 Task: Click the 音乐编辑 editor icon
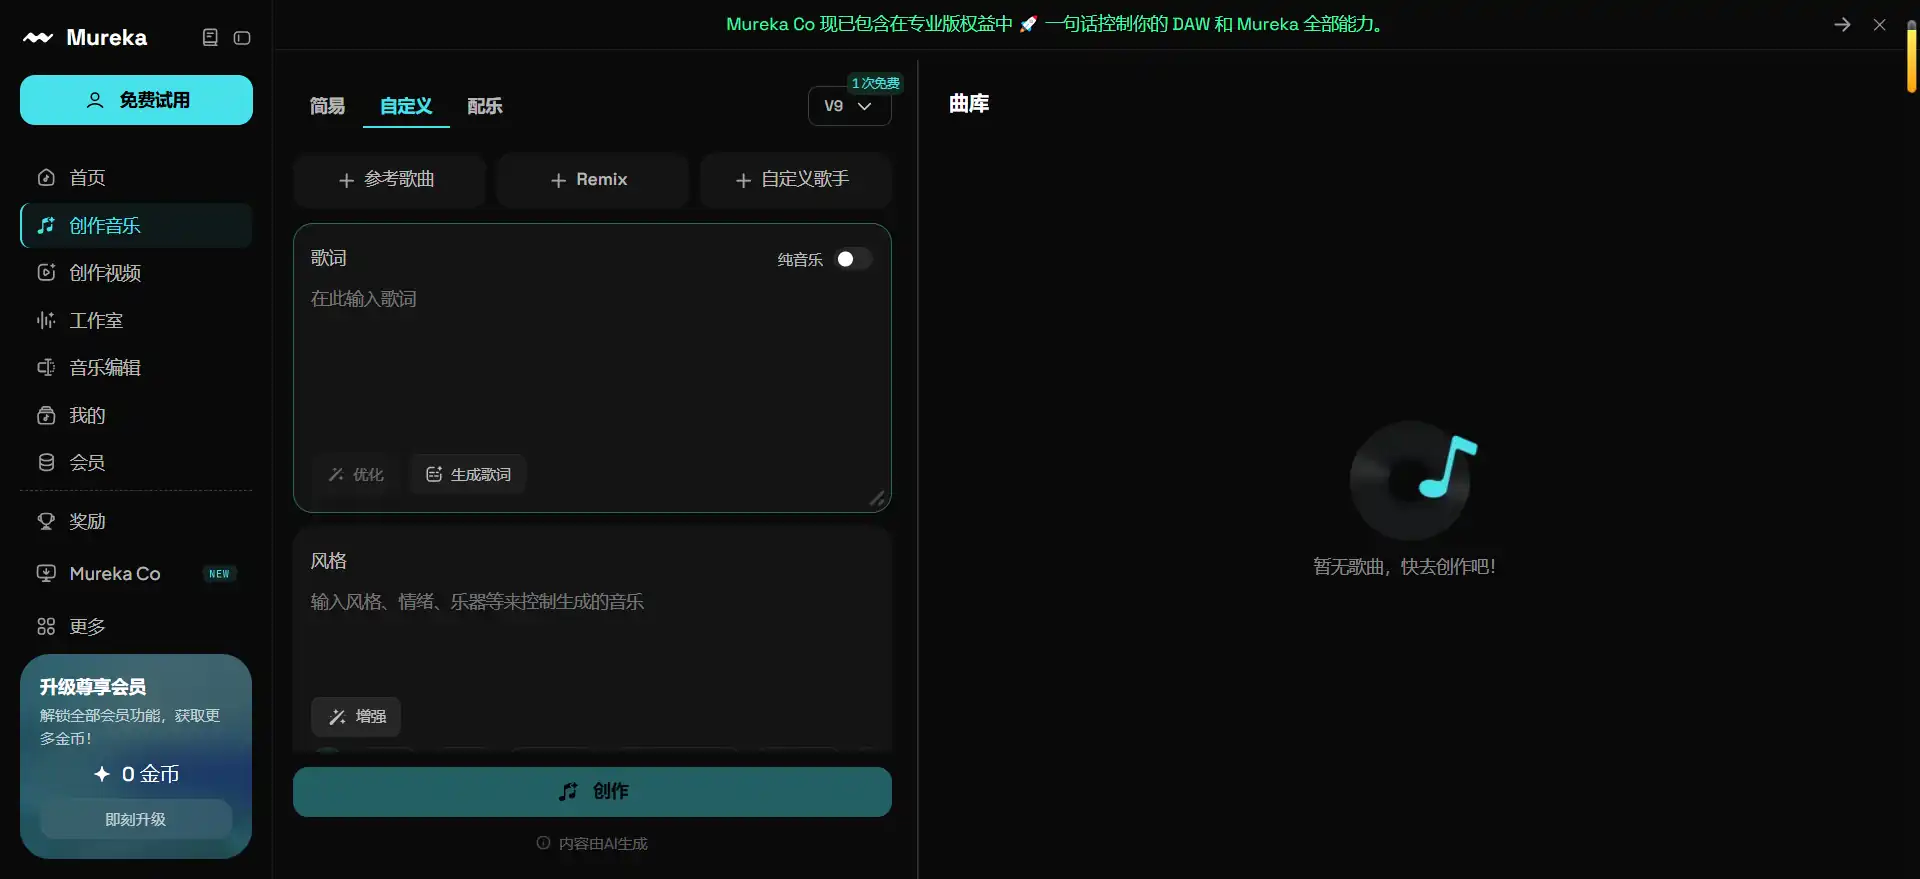click(x=46, y=368)
